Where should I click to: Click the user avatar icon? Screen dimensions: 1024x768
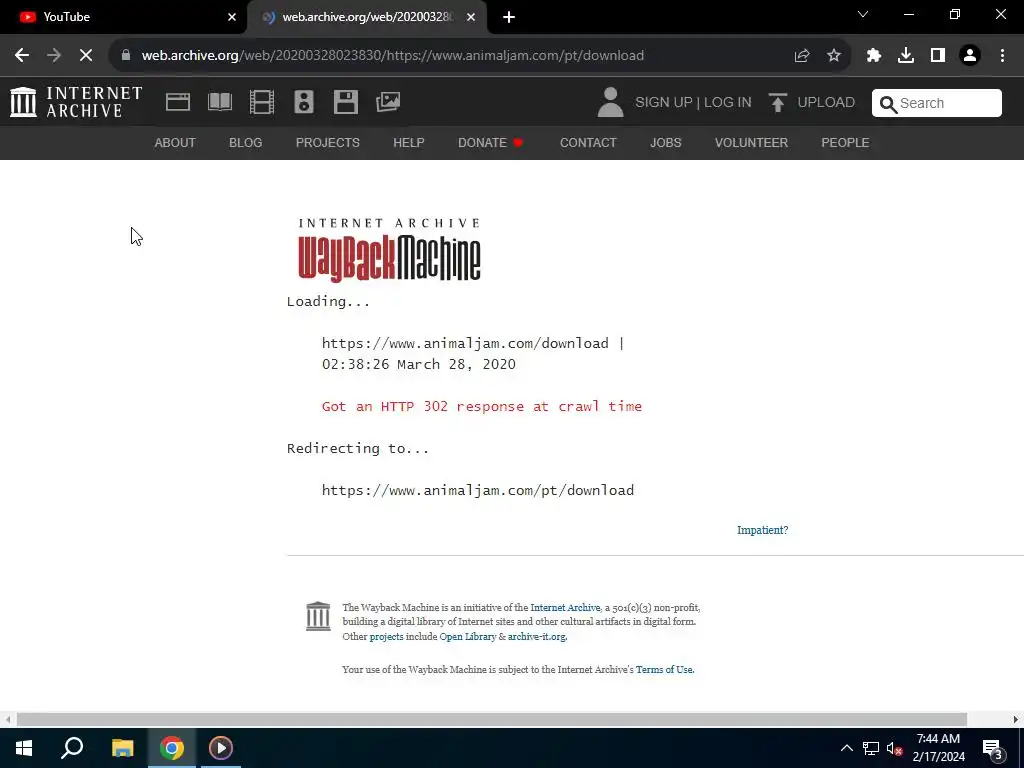pos(611,103)
